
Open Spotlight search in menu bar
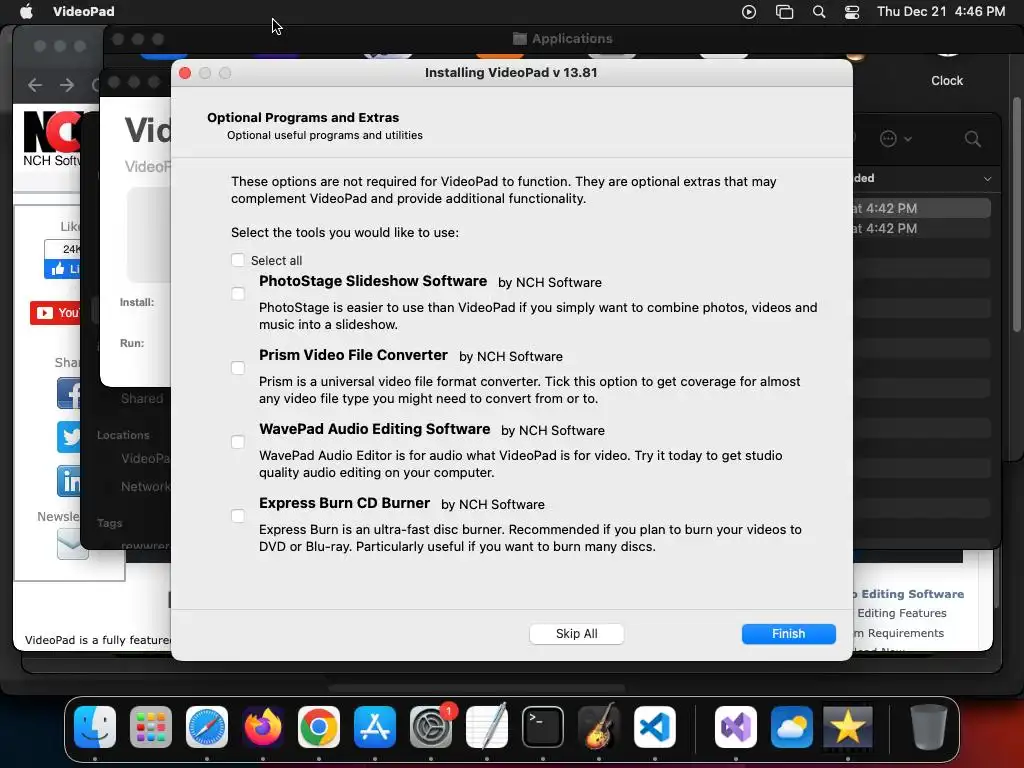pyautogui.click(x=819, y=11)
